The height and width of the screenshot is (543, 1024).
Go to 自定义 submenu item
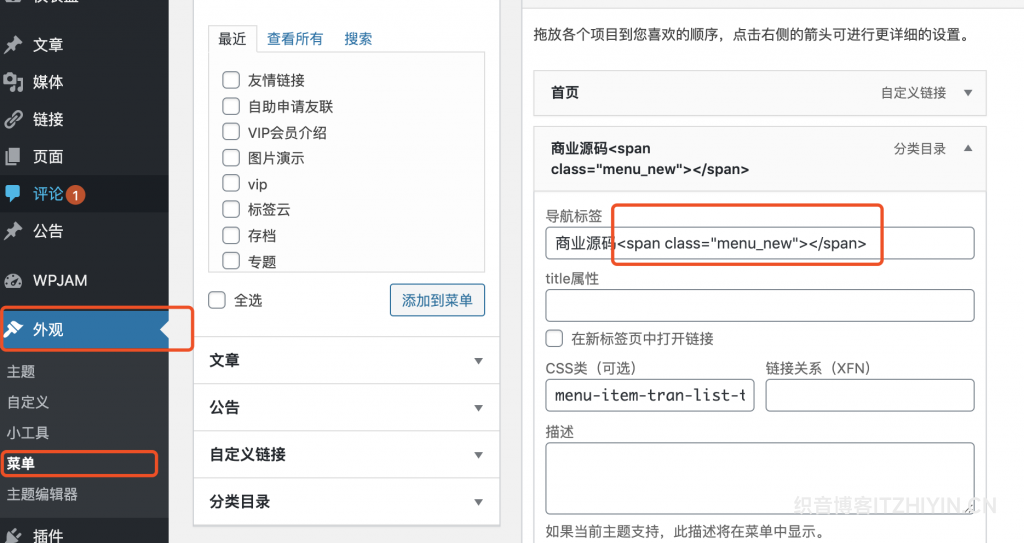pos(28,403)
